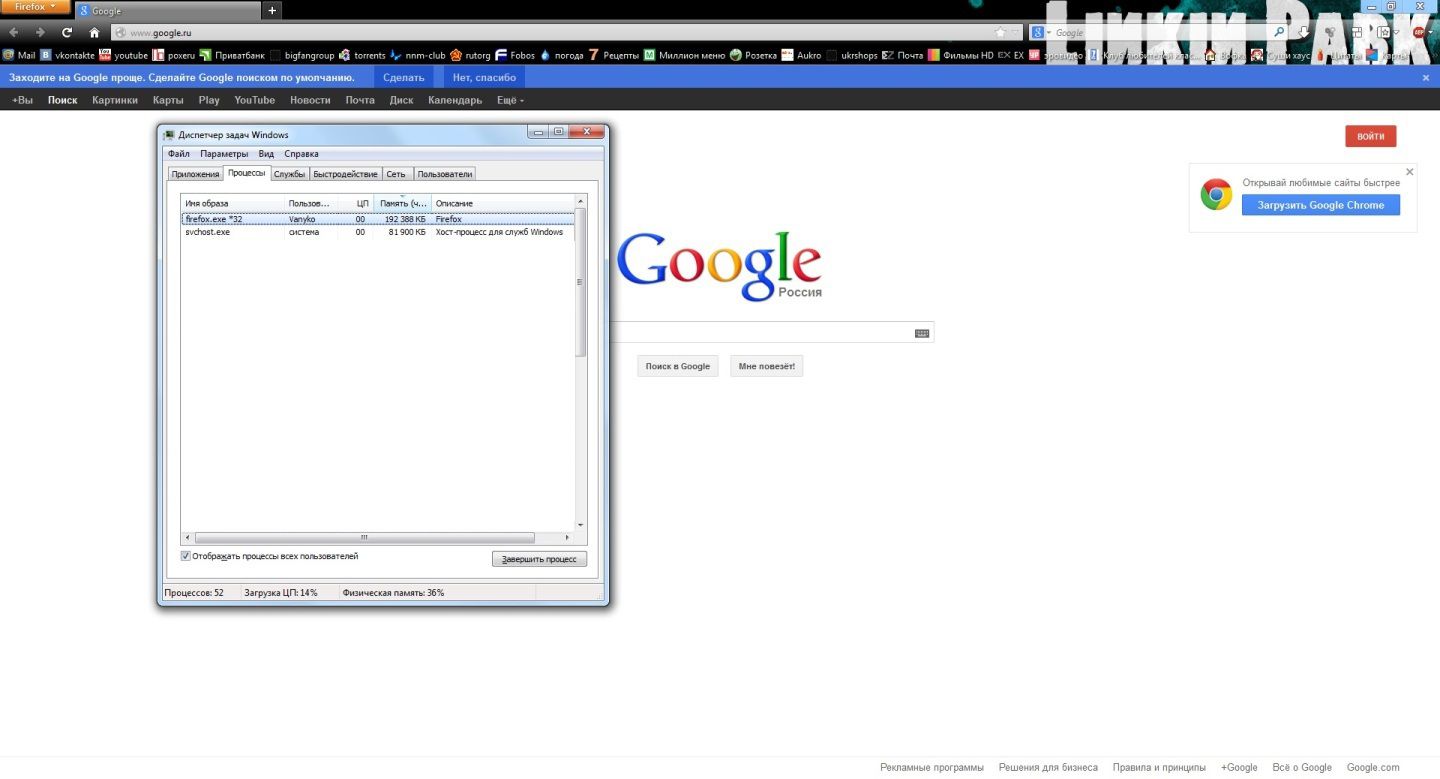
Task: Open 'Рекламные программы' footer link
Action: [932, 767]
